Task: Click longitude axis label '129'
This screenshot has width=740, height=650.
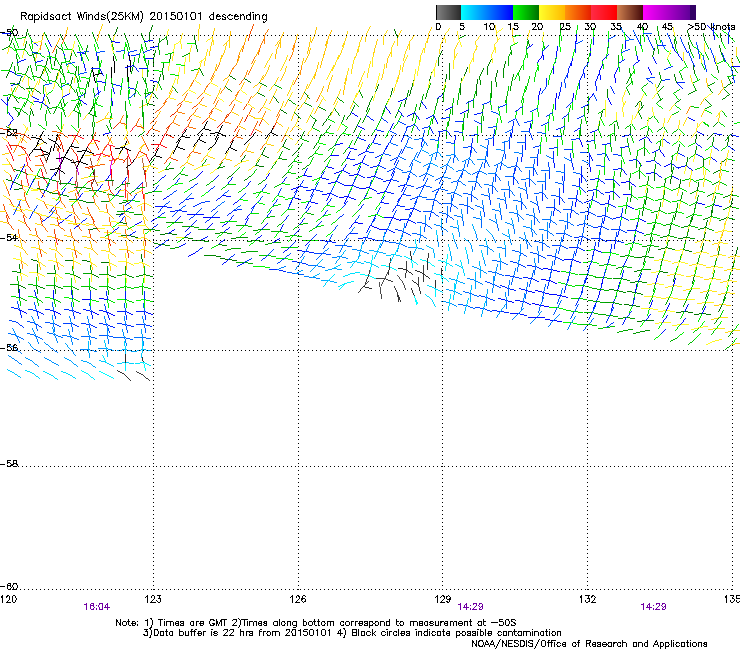Action: point(443,599)
